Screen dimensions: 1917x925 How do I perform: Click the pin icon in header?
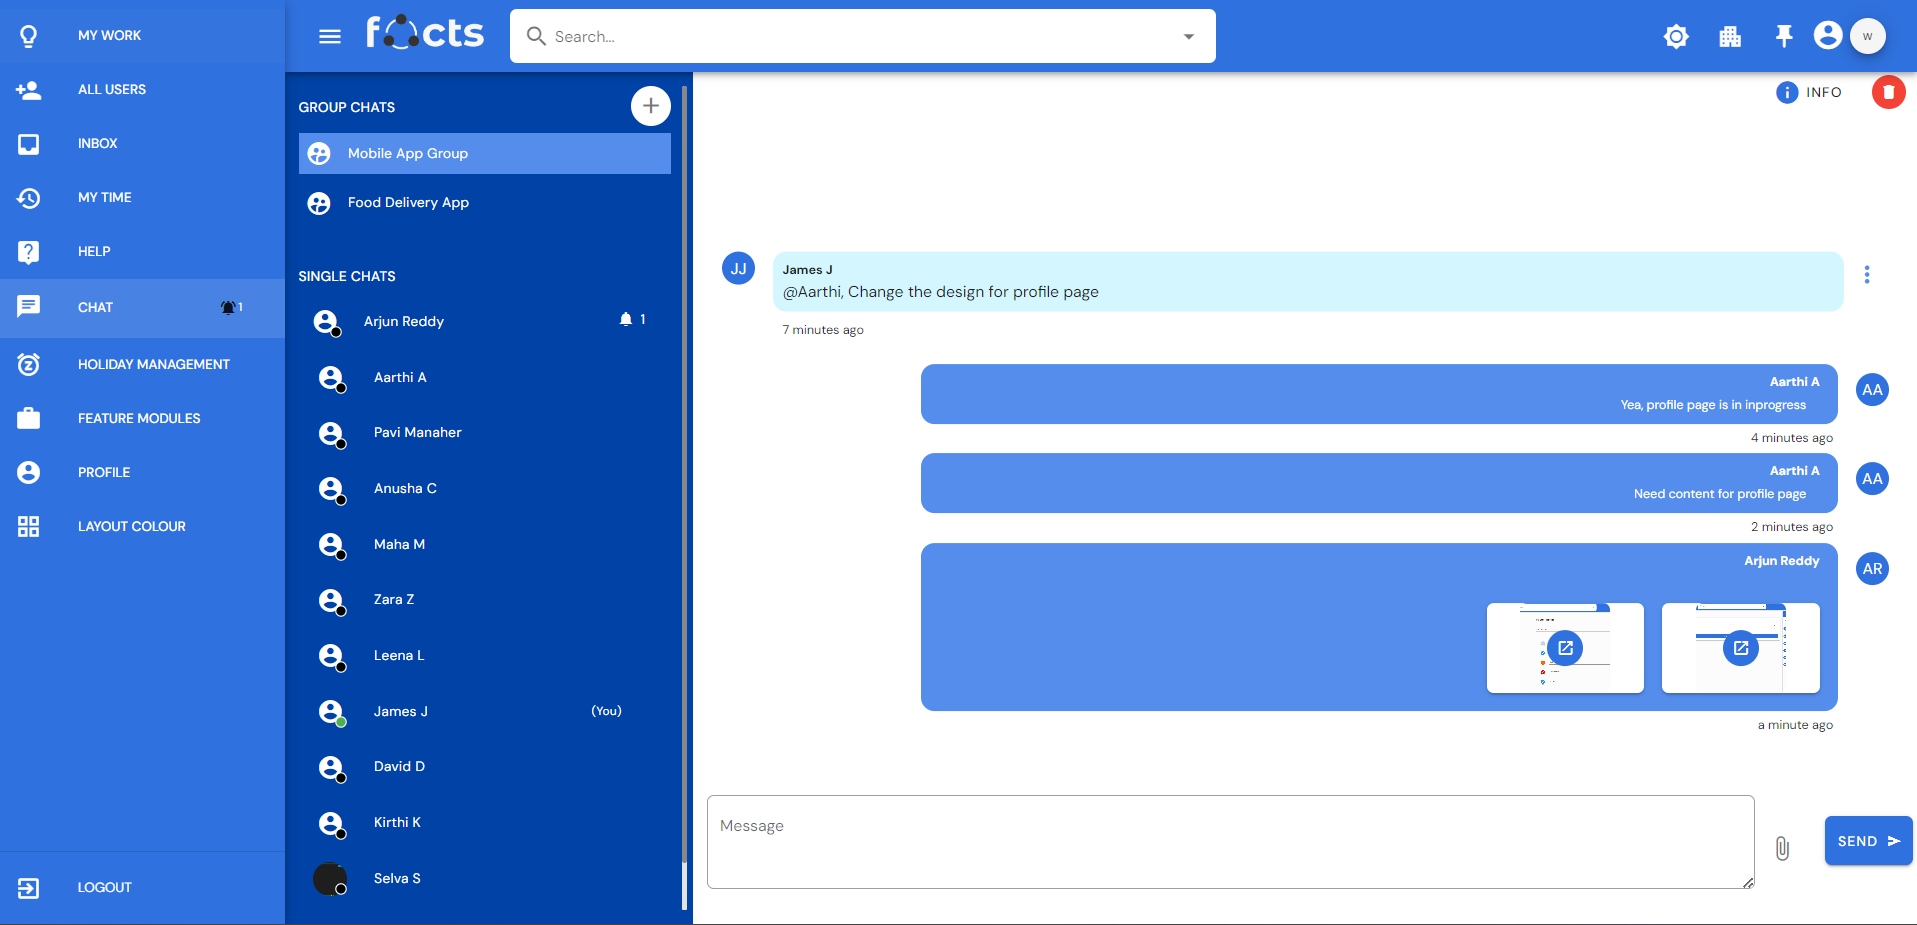point(1783,37)
